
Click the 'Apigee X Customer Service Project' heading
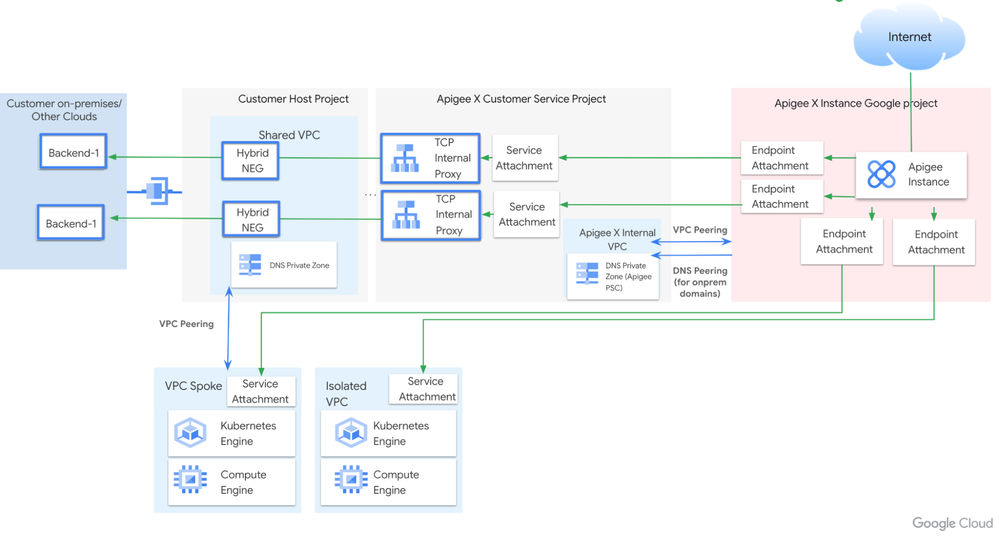(x=521, y=99)
